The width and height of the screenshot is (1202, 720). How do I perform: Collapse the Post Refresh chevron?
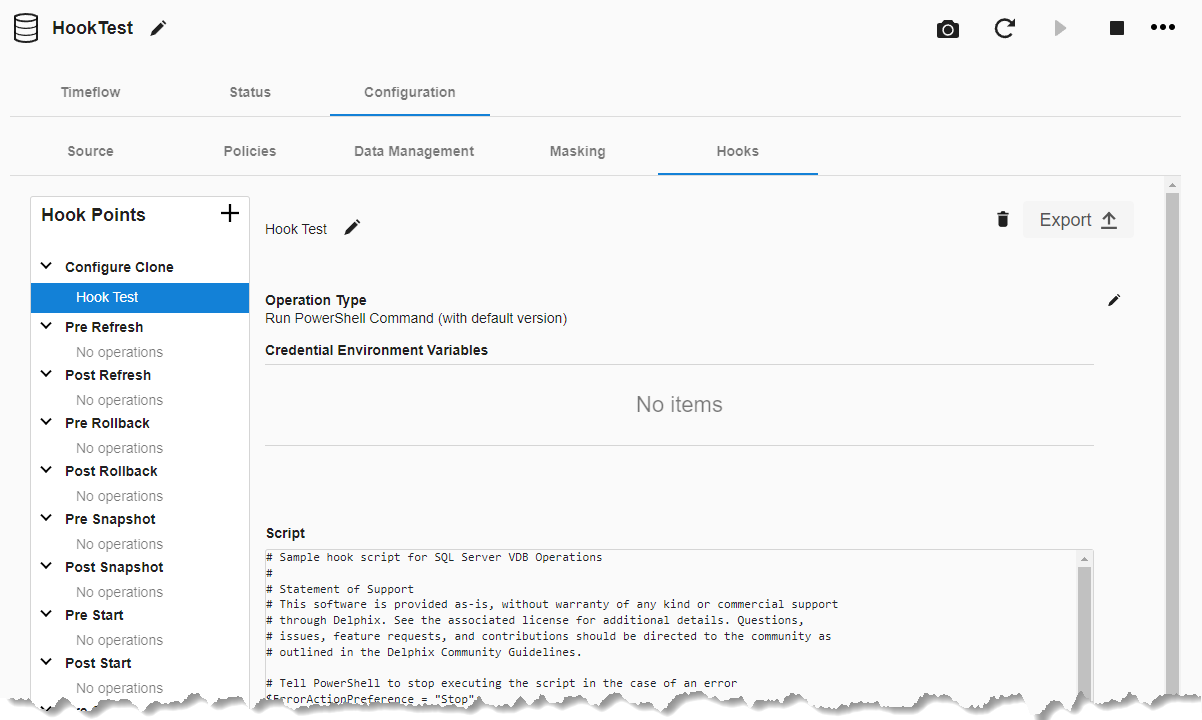pos(46,374)
